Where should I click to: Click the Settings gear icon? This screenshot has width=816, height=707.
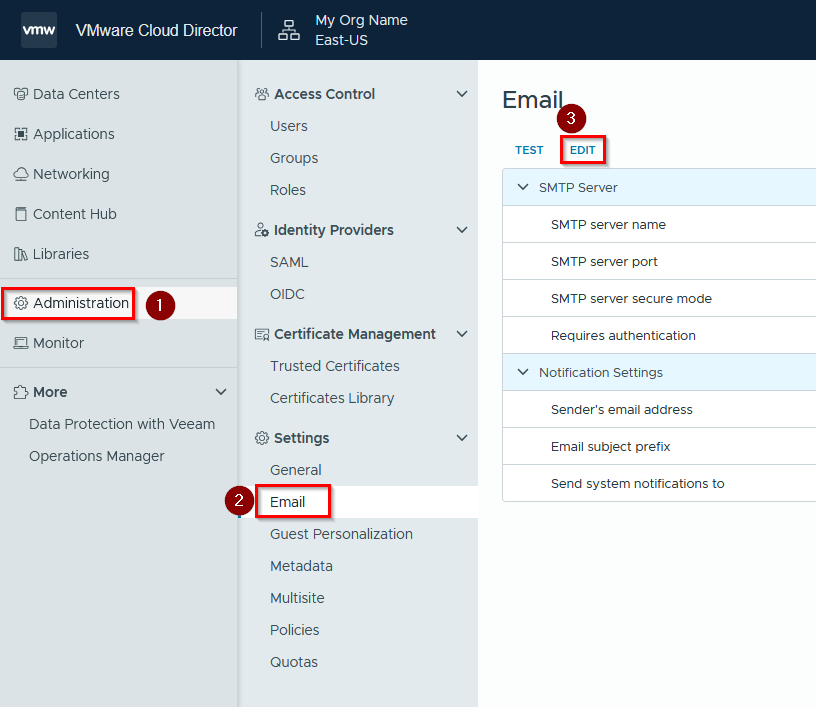pos(262,438)
